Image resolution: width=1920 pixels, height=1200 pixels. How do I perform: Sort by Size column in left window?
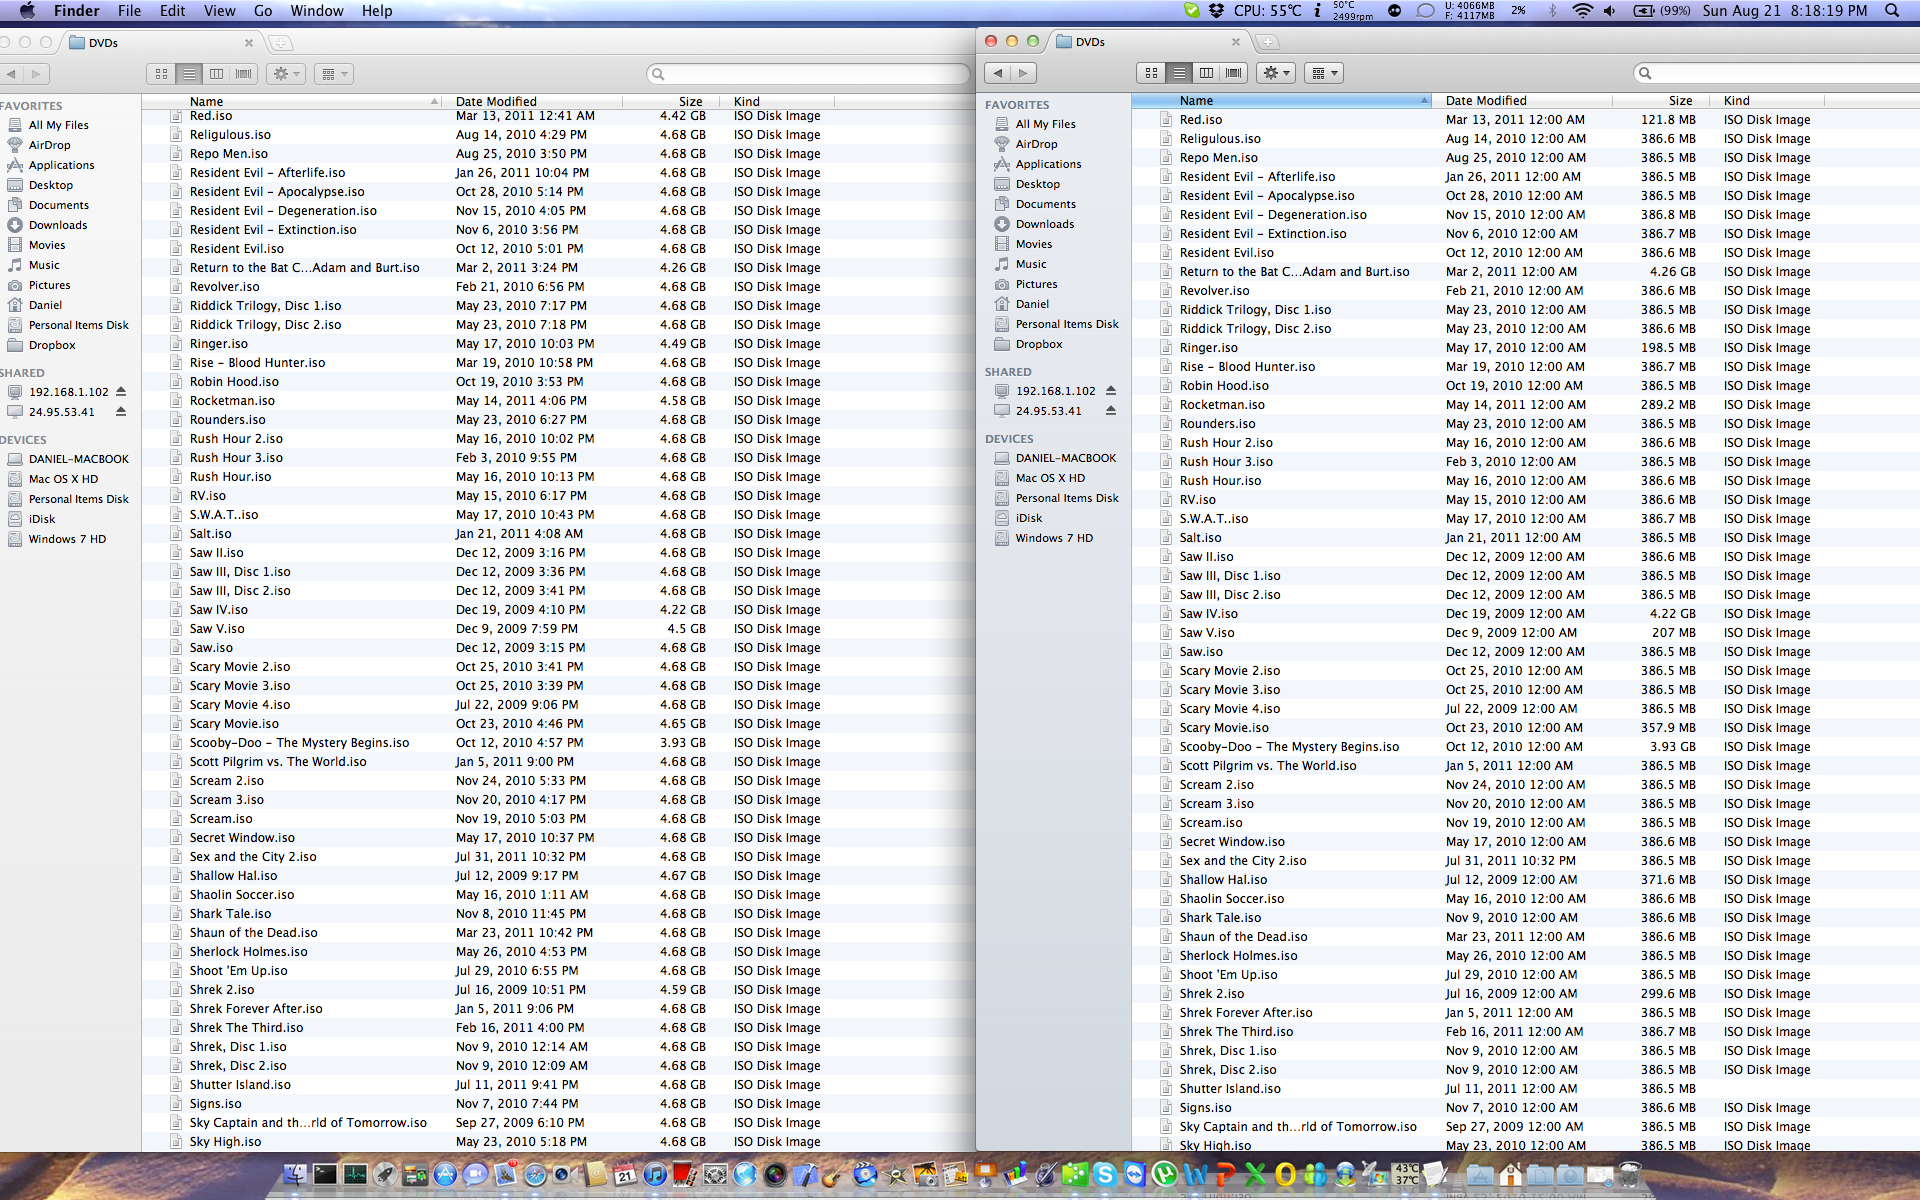(x=672, y=101)
